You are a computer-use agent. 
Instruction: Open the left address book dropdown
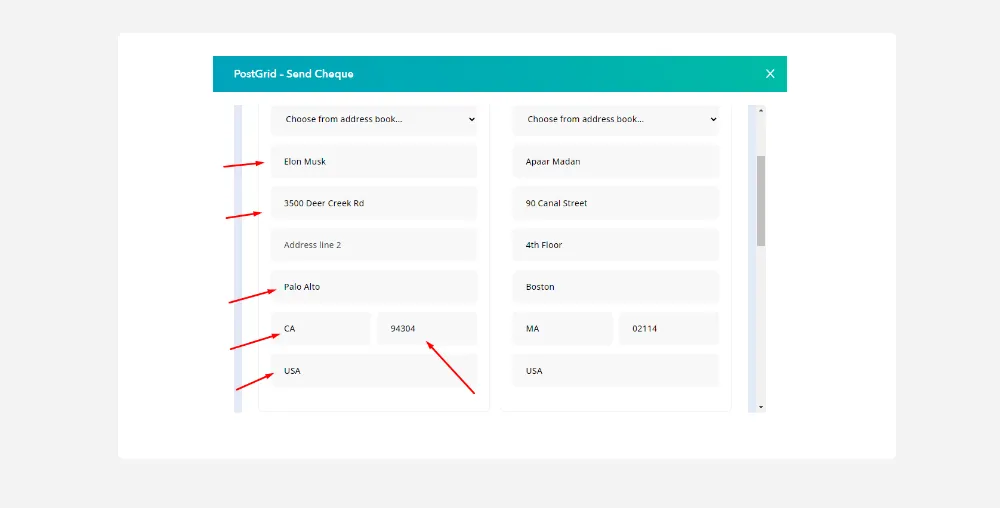click(x=374, y=119)
